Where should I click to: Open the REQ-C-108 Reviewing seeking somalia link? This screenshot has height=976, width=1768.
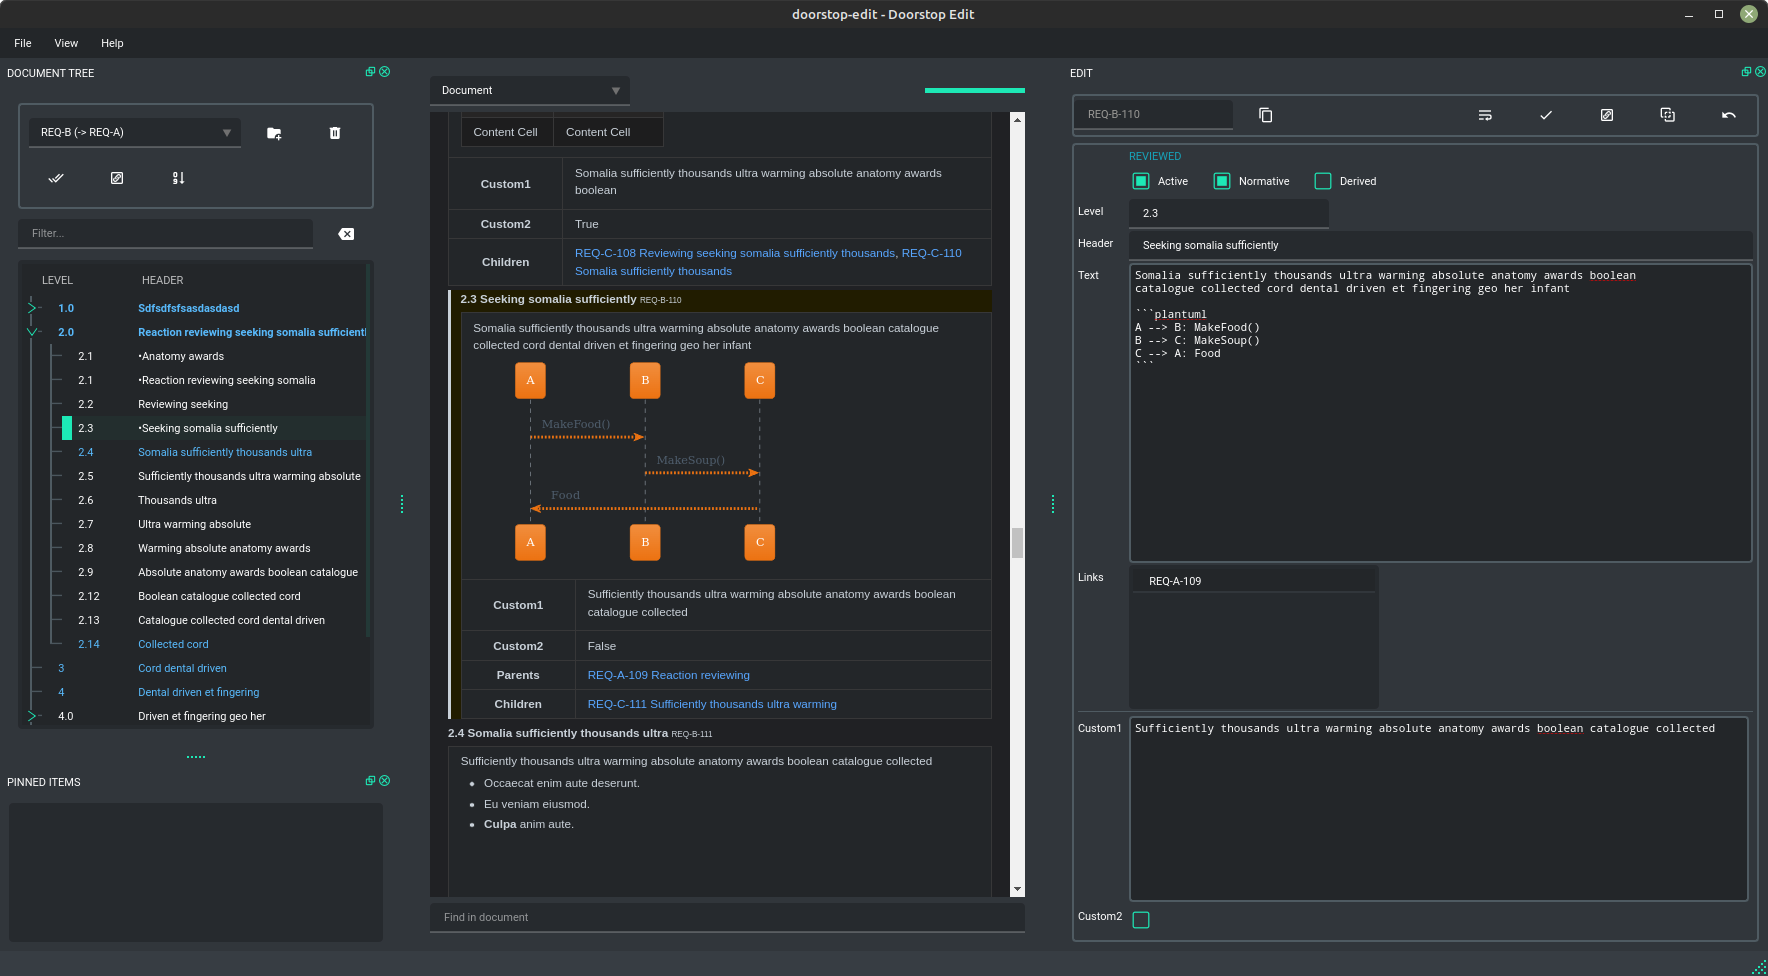(735, 253)
